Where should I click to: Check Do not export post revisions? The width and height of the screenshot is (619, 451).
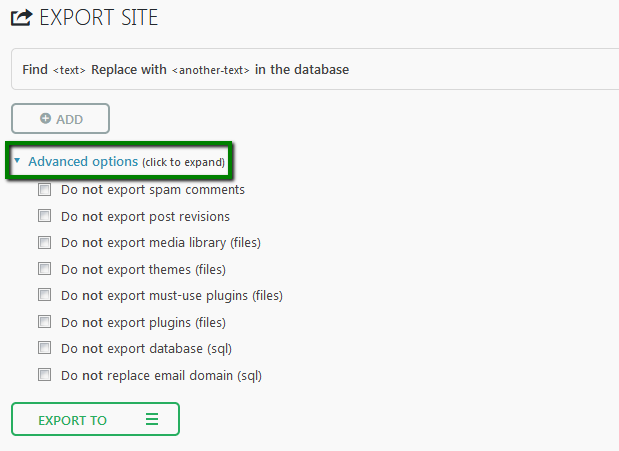point(44,216)
